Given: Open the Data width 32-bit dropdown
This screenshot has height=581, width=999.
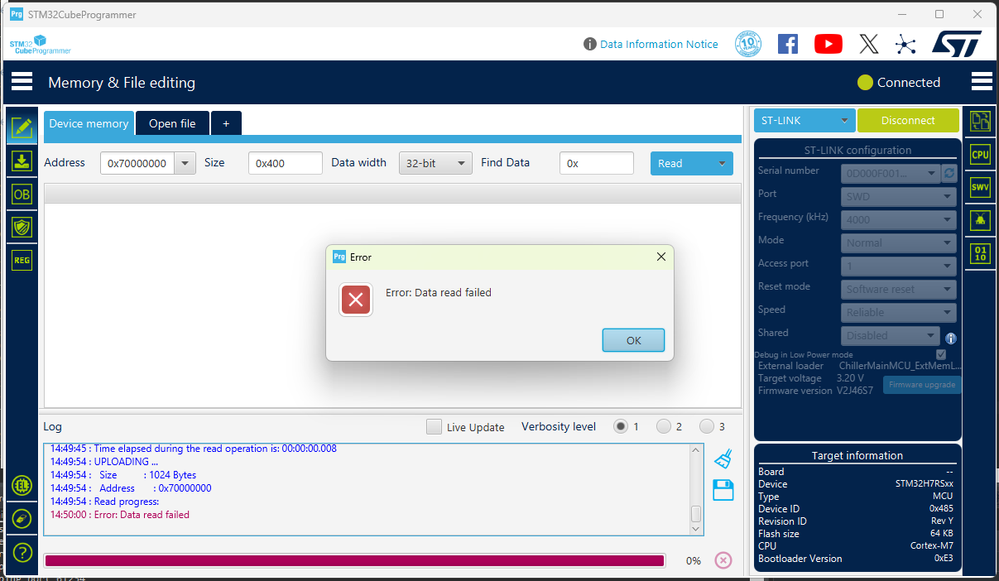Looking at the screenshot, I should (435, 163).
